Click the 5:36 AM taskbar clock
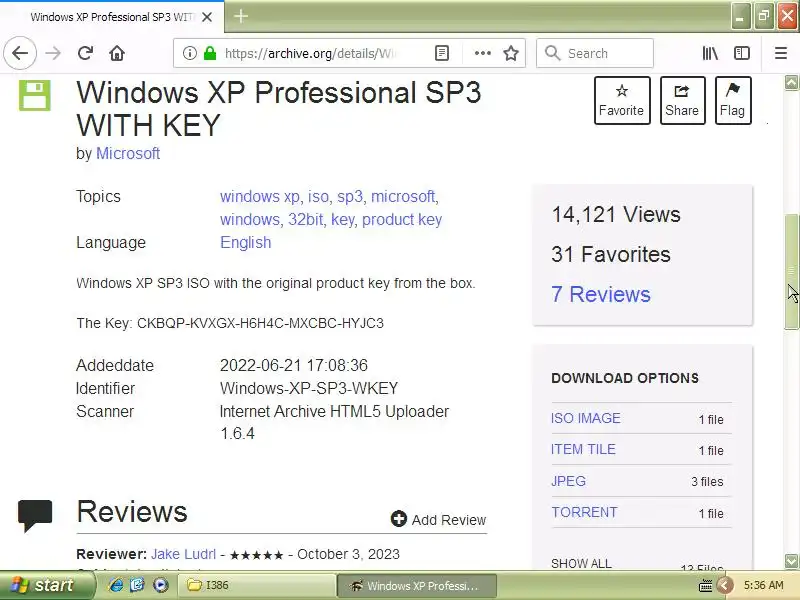 [x=764, y=585]
